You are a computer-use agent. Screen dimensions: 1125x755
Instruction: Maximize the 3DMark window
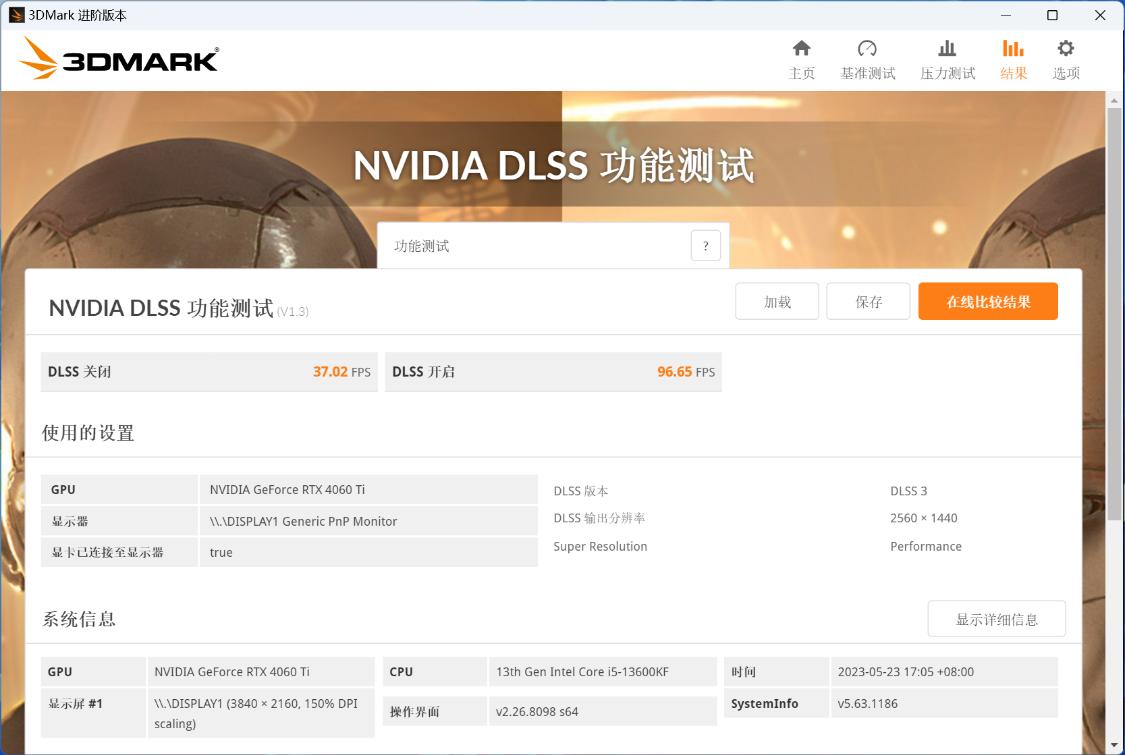1052,15
